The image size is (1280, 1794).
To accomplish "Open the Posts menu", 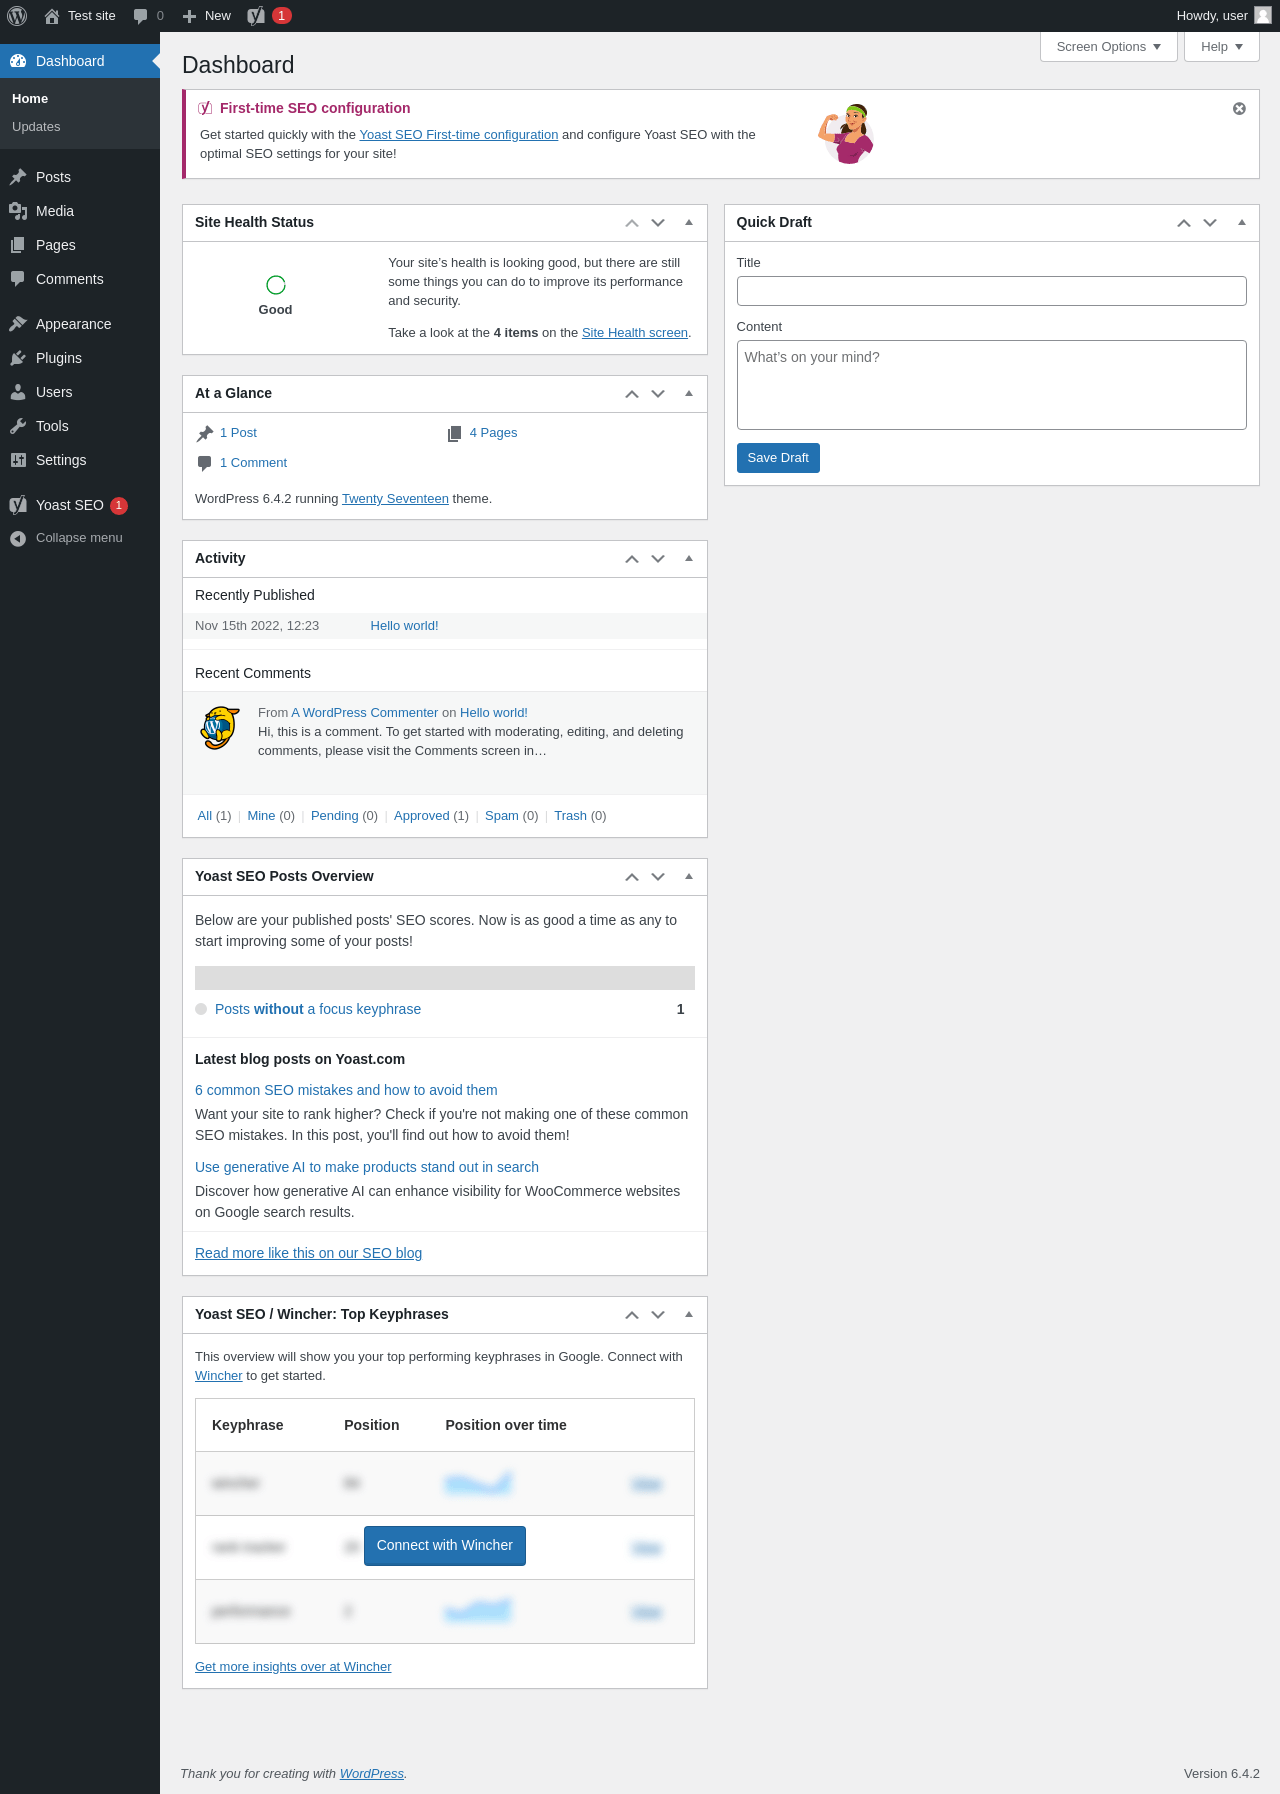I will 80,177.
